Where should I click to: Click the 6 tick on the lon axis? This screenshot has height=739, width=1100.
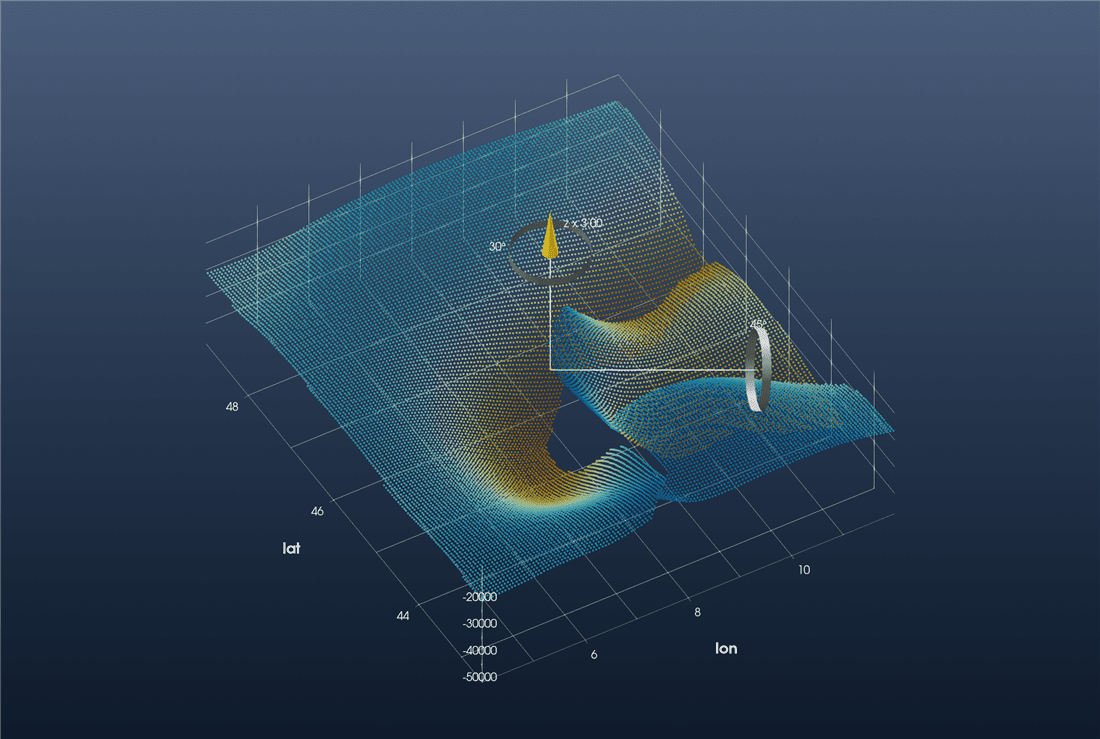point(593,654)
